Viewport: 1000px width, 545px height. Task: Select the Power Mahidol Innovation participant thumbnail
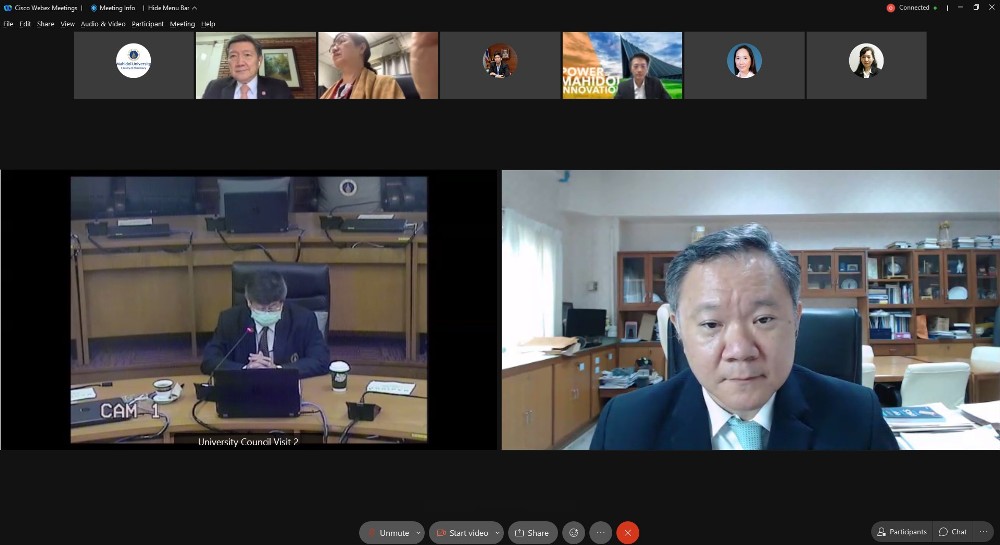click(x=622, y=65)
